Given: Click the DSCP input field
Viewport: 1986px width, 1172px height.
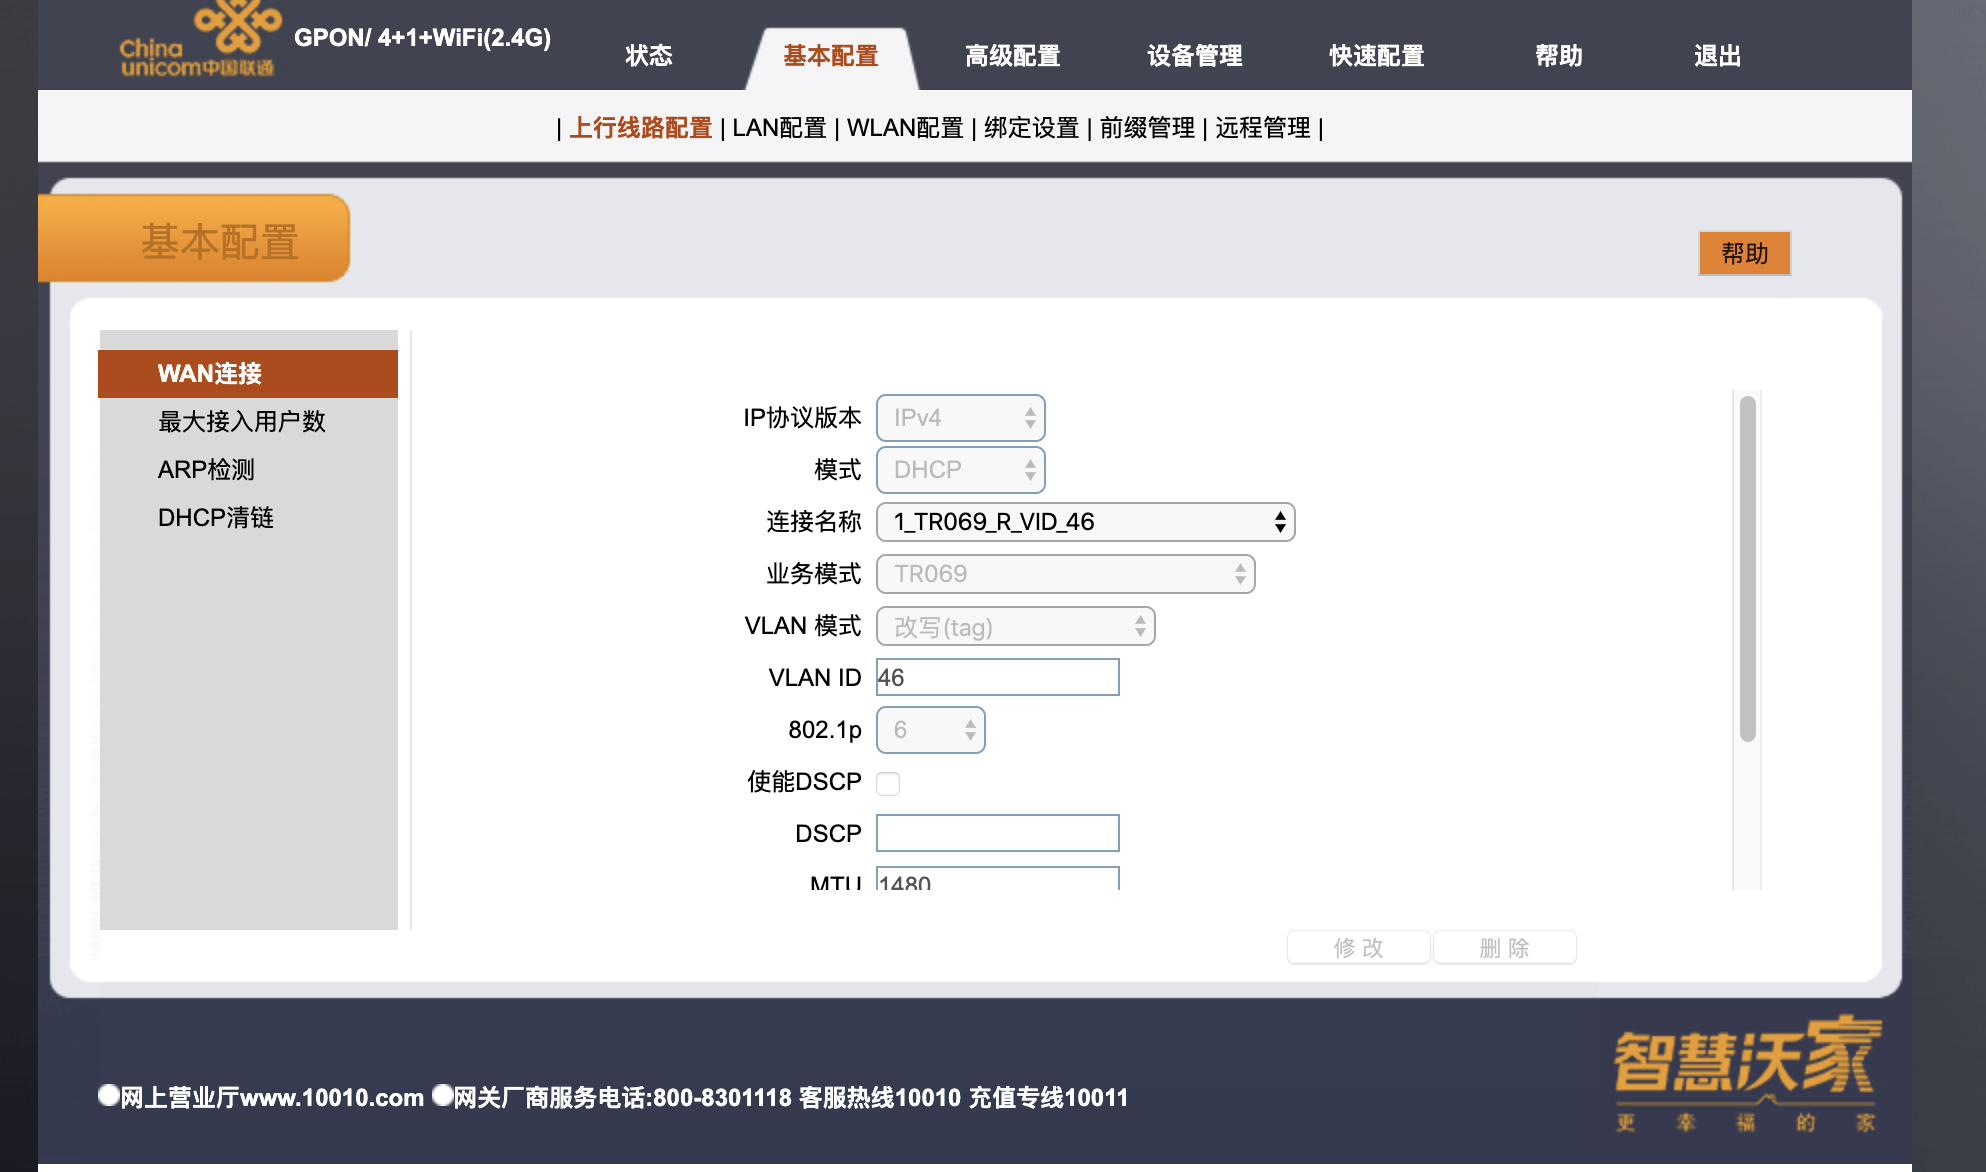Looking at the screenshot, I should [998, 833].
